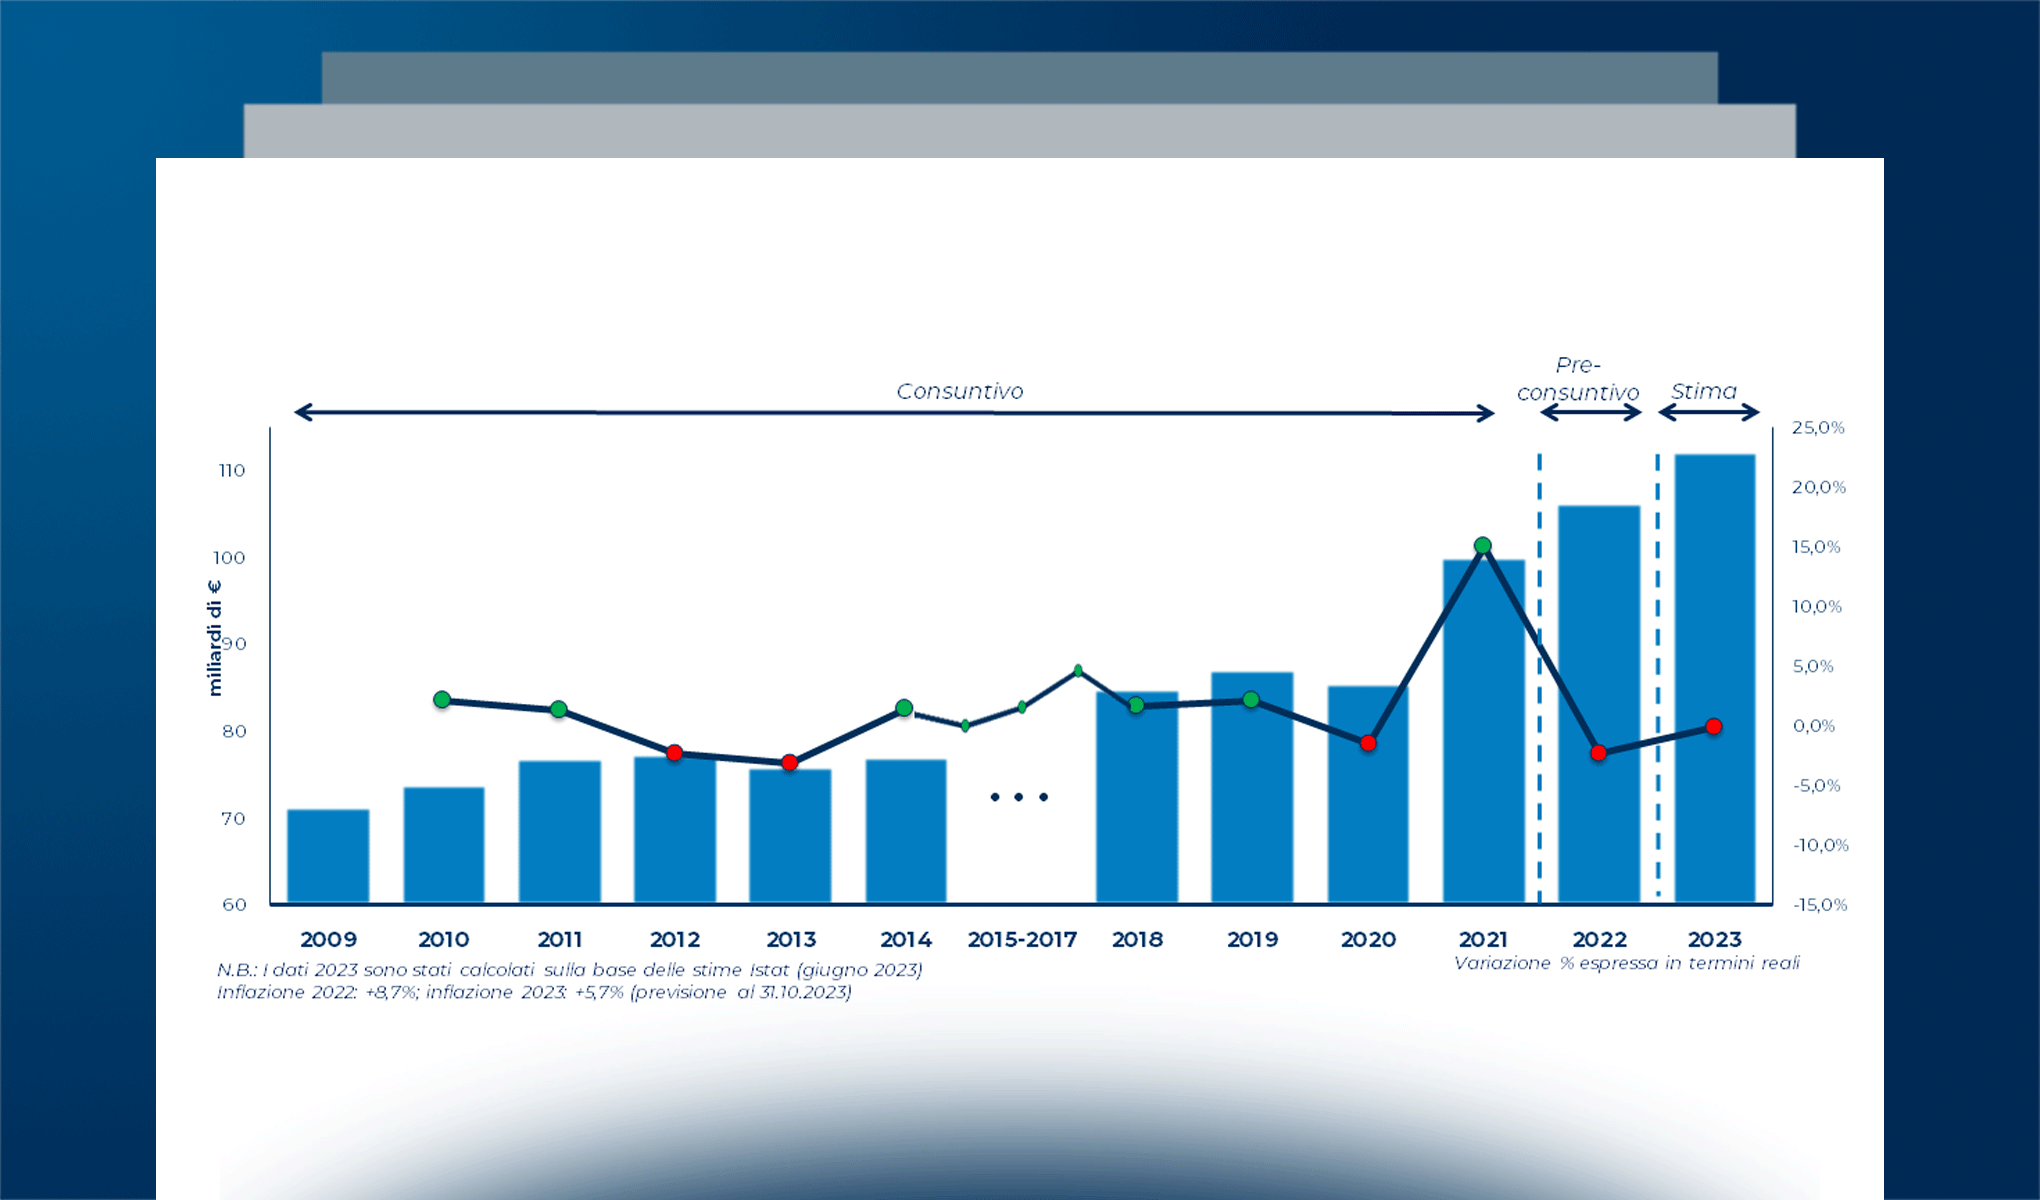Click the red data point at 2022
The image size is (2040, 1200).
(1599, 753)
